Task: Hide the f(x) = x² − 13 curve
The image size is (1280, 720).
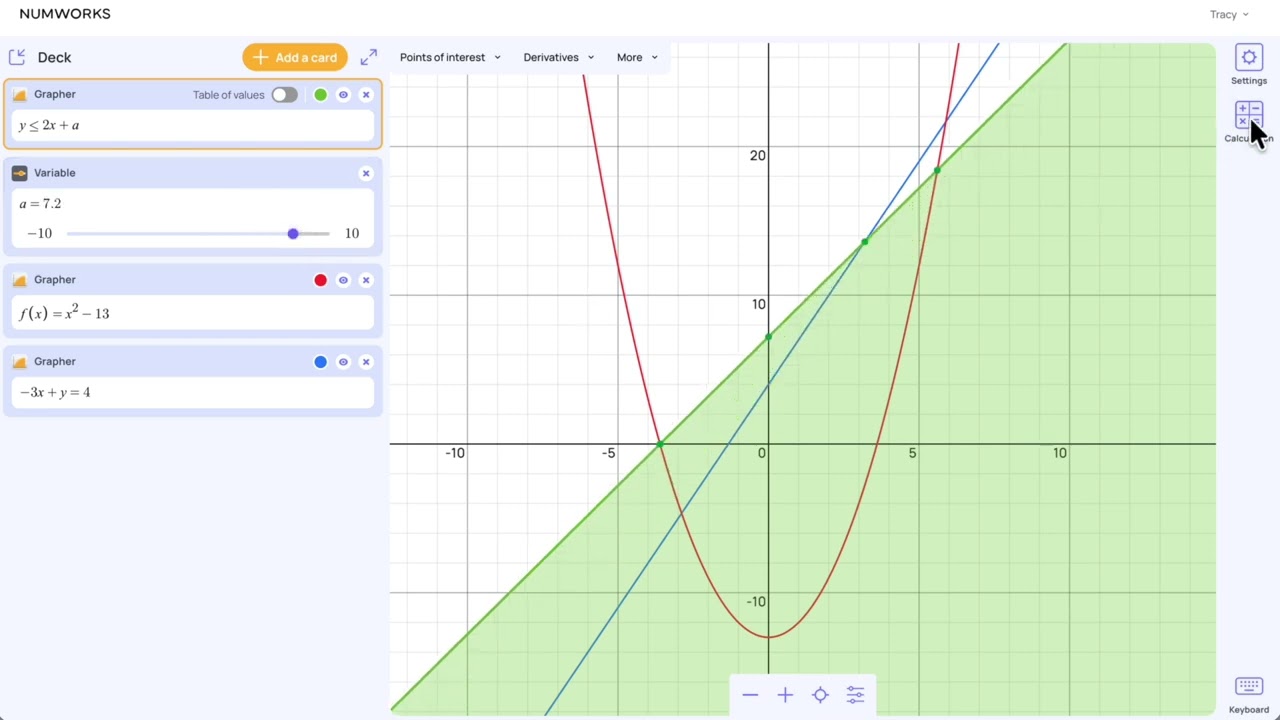Action: click(x=343, y=280)
